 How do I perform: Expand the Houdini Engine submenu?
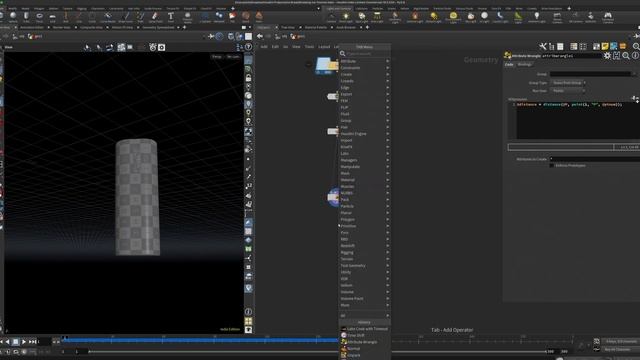pos(364,134)
